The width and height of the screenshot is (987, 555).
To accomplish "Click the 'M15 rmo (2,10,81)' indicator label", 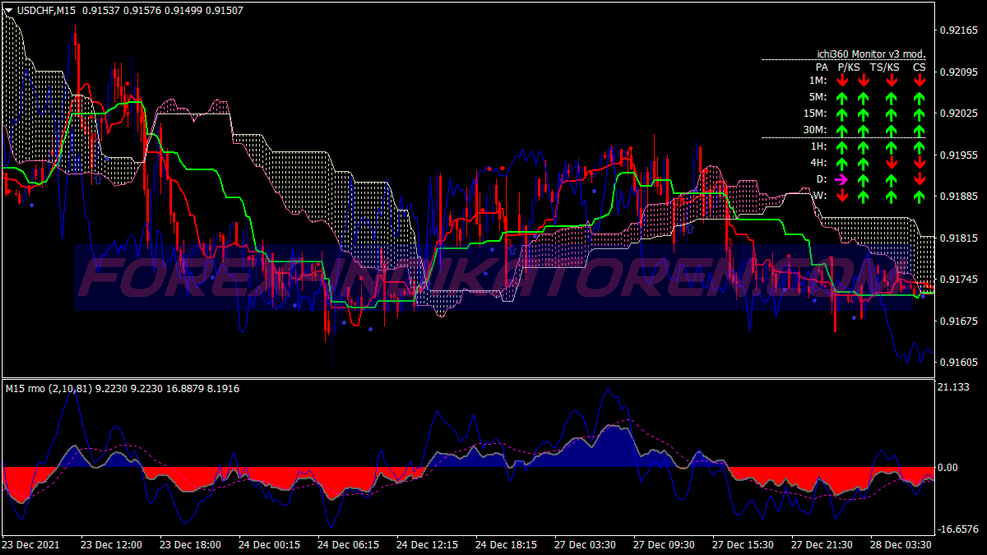I will point(48,389).
